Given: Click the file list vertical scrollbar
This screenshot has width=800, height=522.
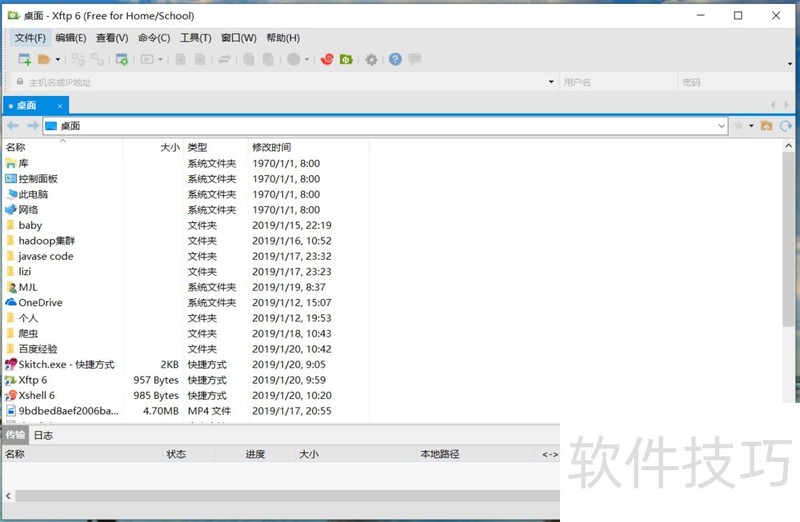Looking at the screenshot, I should (x=788, y=240).
